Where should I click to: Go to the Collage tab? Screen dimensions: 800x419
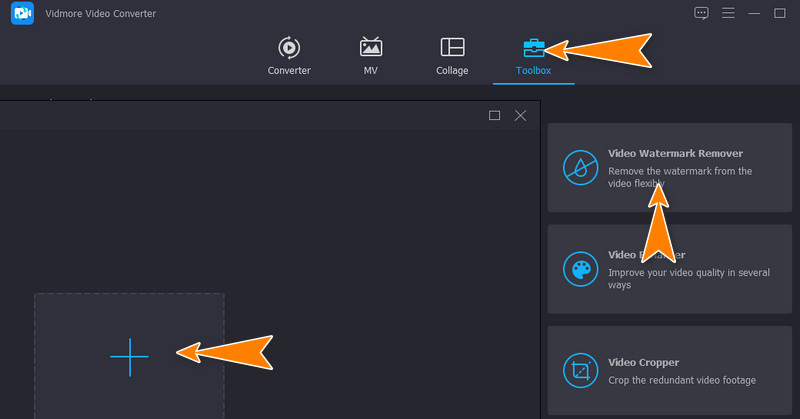coord(452,57)
